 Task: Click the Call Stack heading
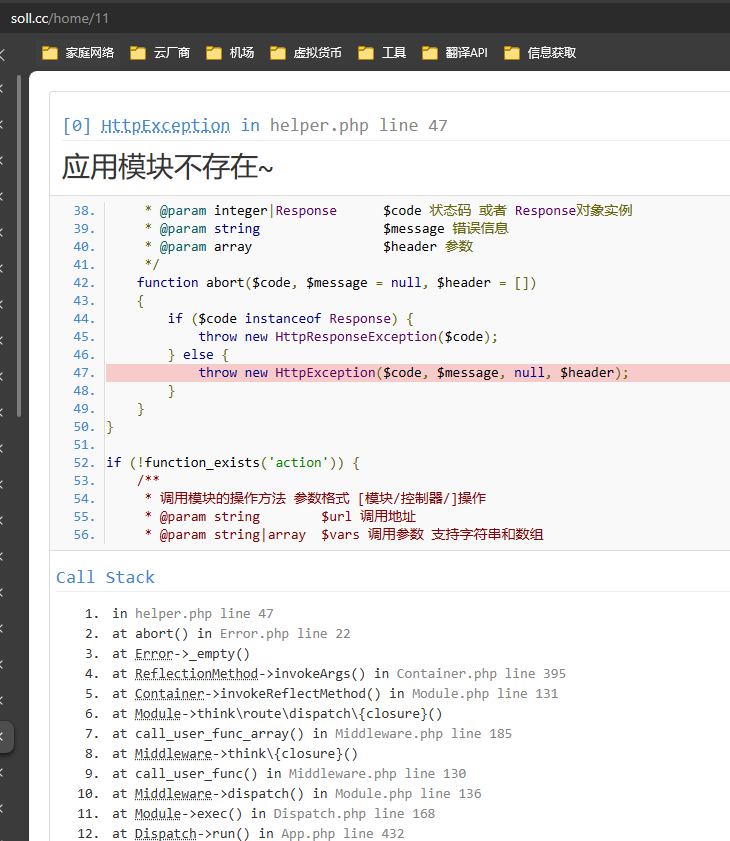105,577
